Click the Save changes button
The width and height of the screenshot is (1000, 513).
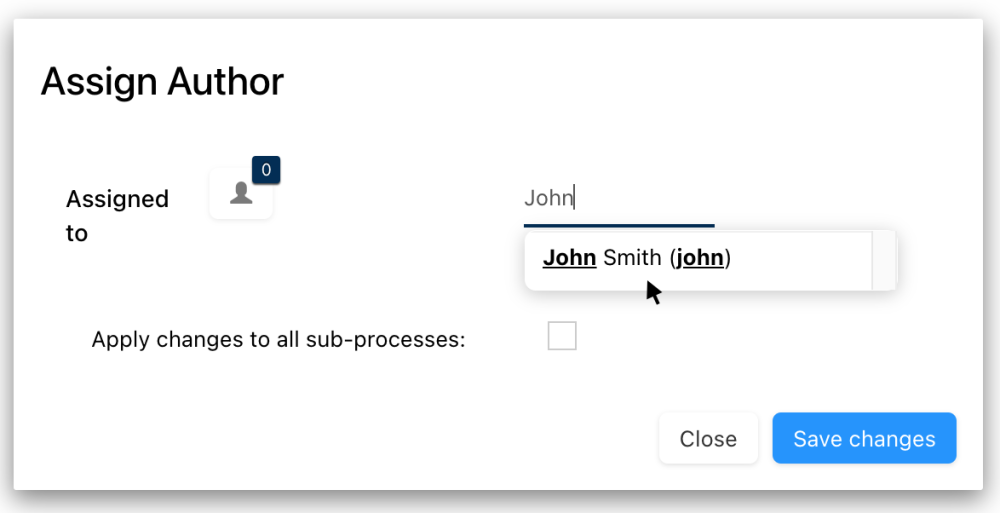(x=864, y=438)
